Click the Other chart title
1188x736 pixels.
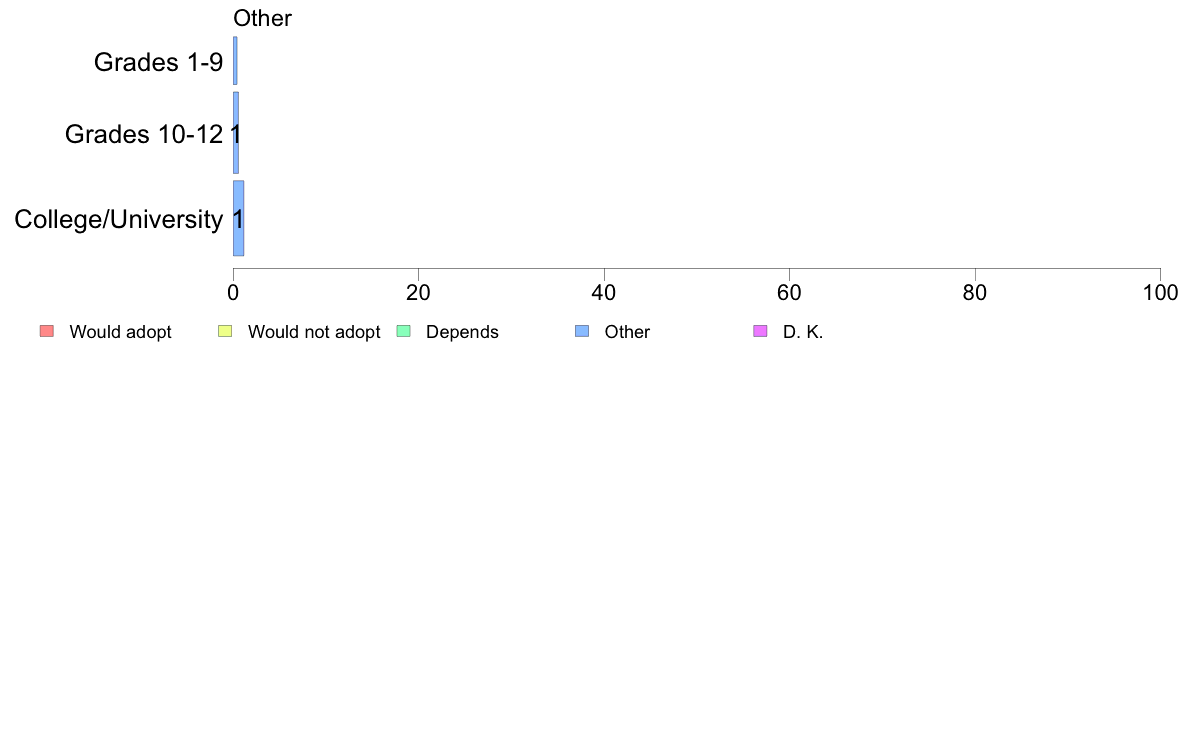pyautogui.click(x=262, y=18)
